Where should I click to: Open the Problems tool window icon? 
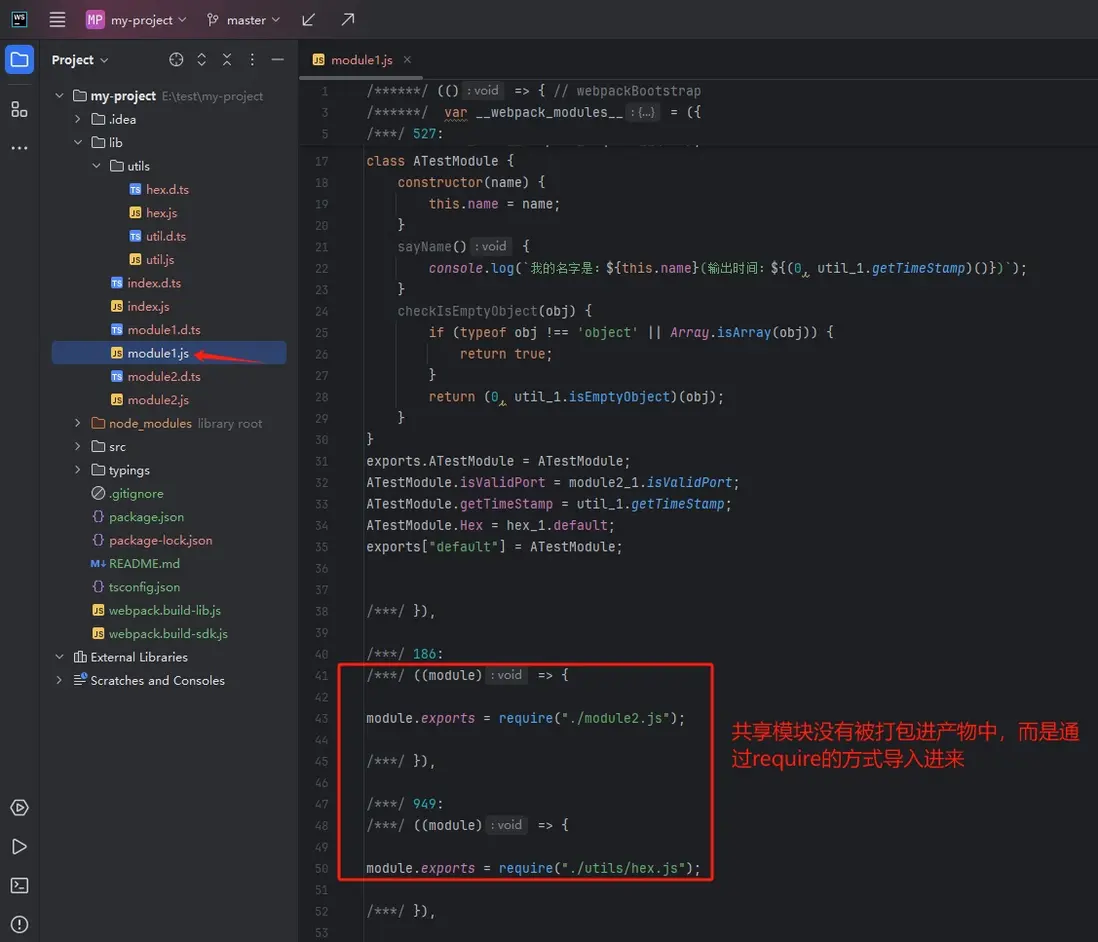click(19, 924)
